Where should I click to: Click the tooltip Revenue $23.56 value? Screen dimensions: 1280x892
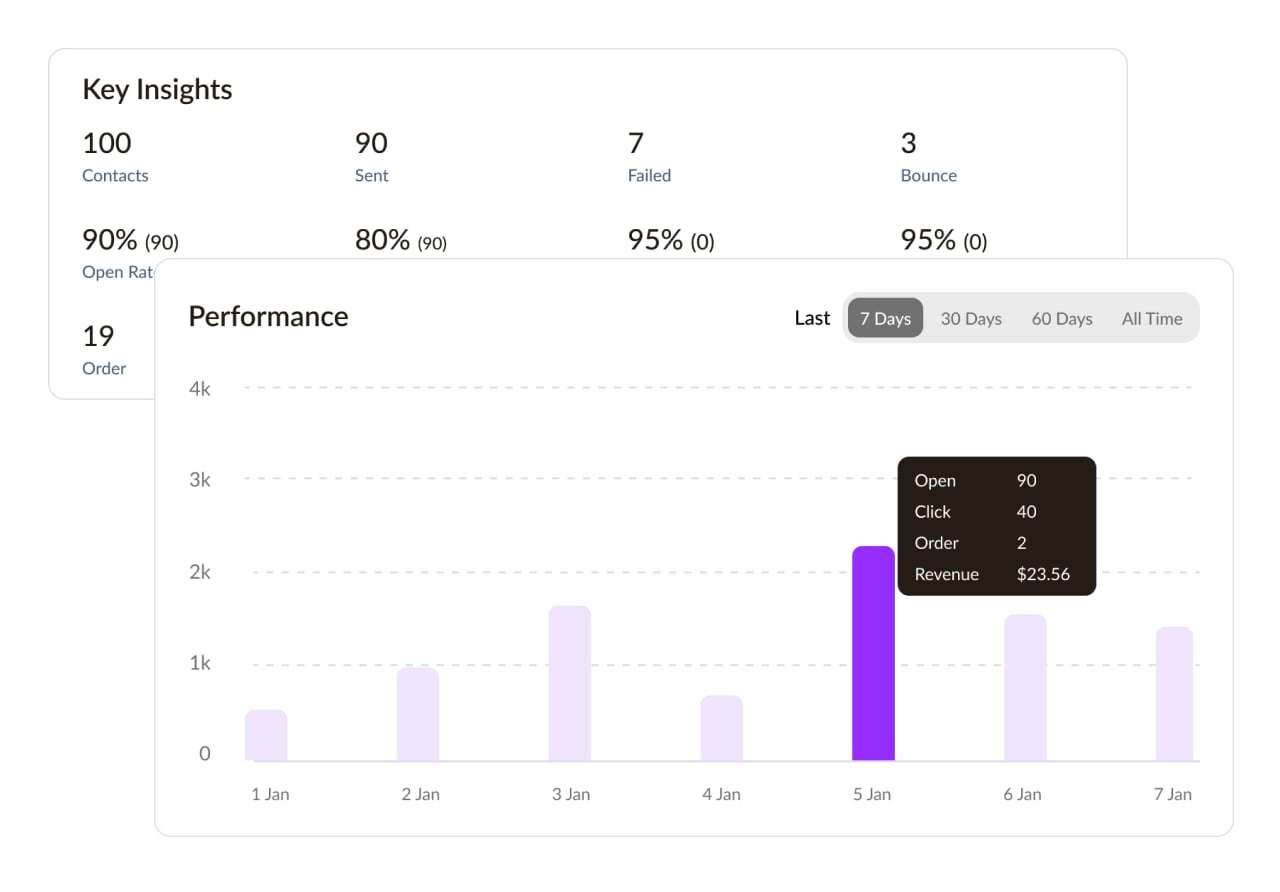[1043, 574]
